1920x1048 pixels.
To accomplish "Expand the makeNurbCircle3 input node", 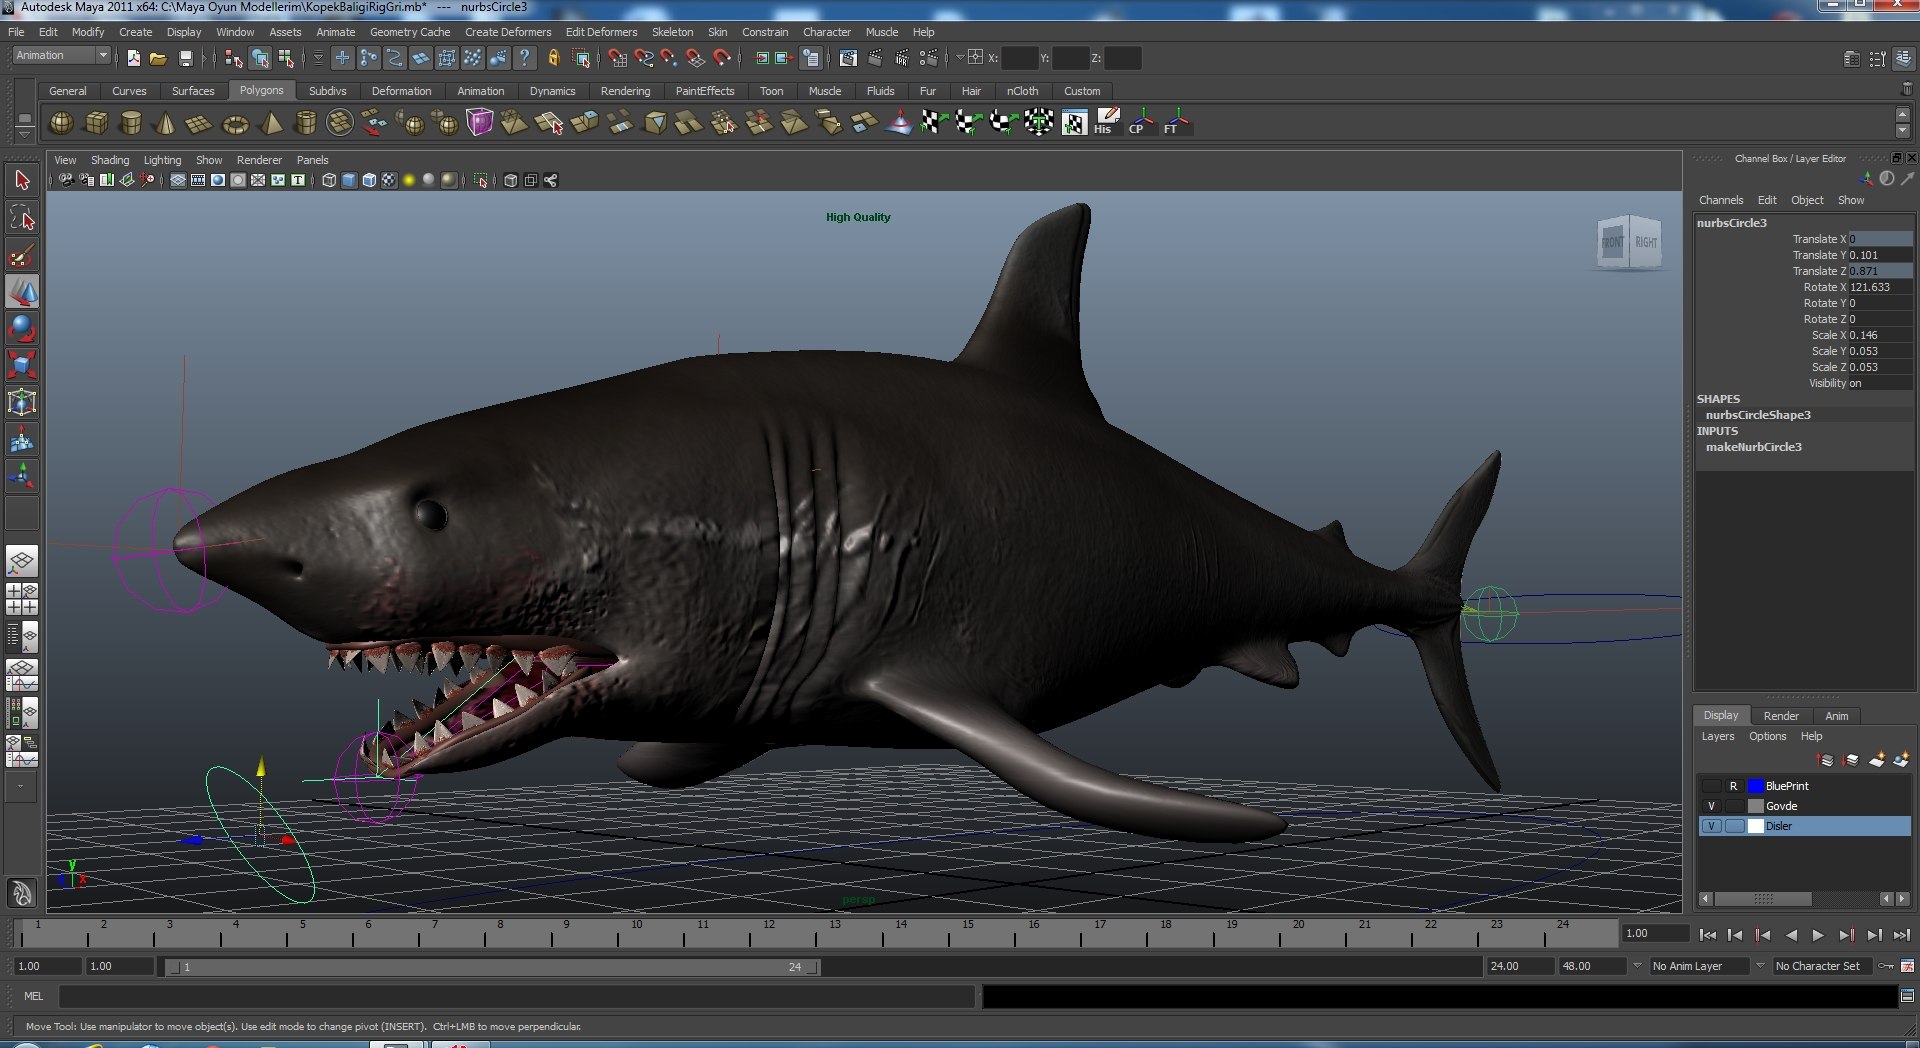I will tap(1753, 447).
